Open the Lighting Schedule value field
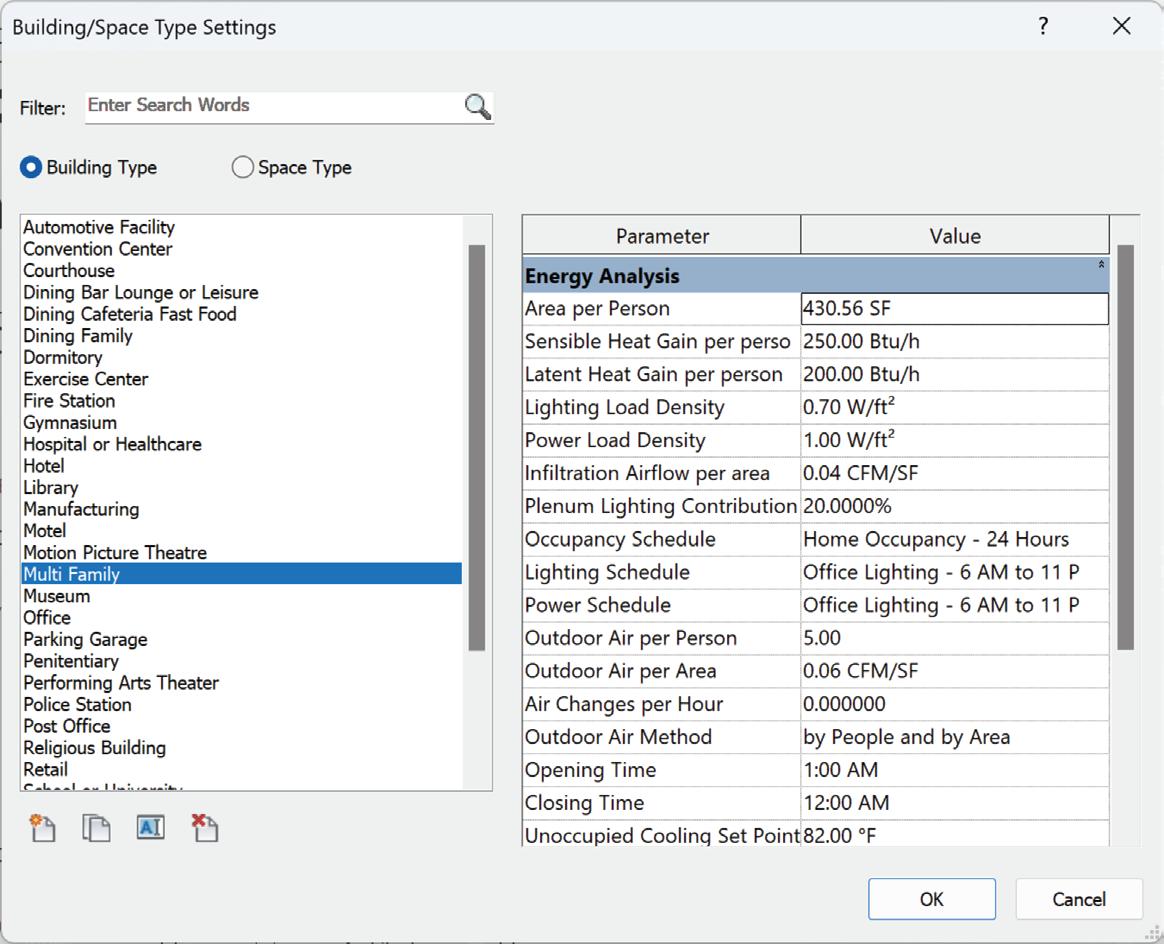This screenshot has height=944, width=1164. tap(954, 573)
